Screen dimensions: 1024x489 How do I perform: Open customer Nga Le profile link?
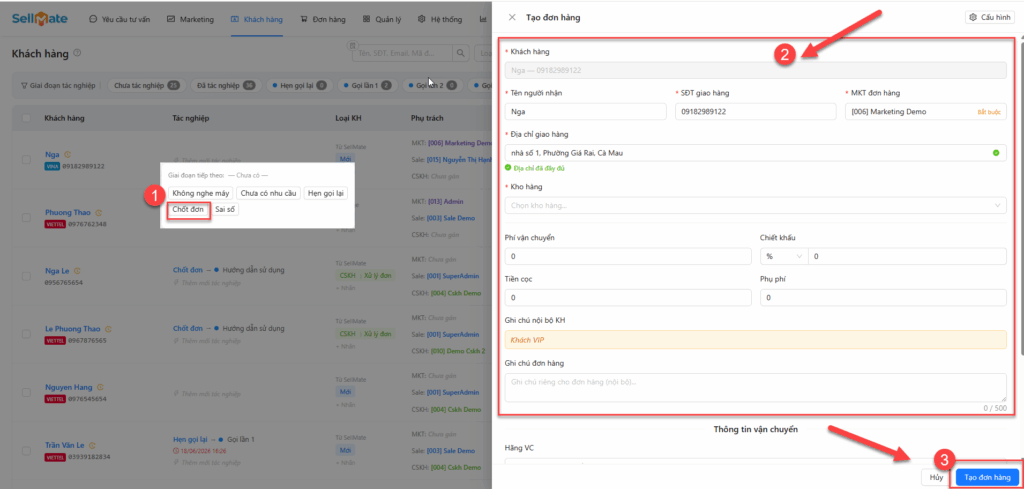pyautogui.click(x=57, y=271)
